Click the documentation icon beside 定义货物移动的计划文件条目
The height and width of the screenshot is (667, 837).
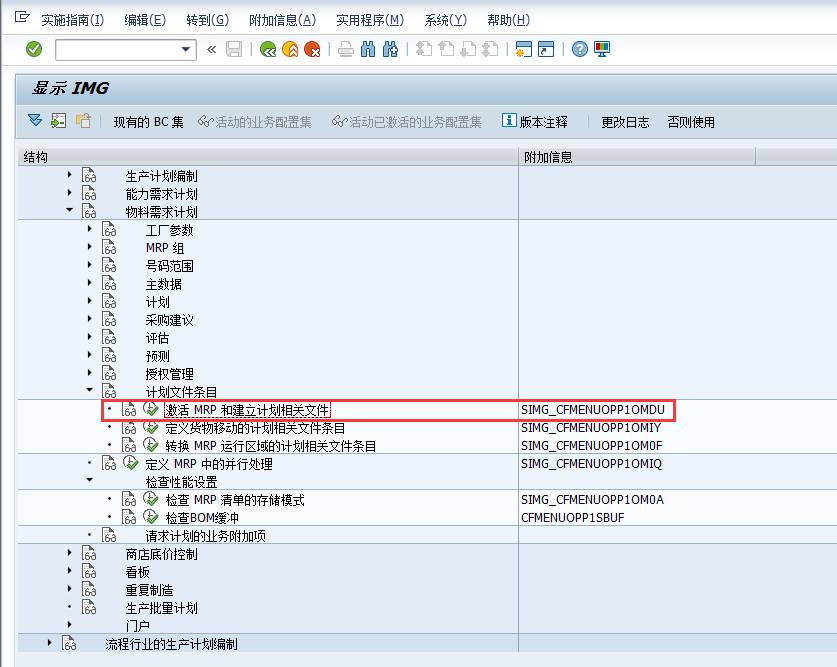pos(130,427)
